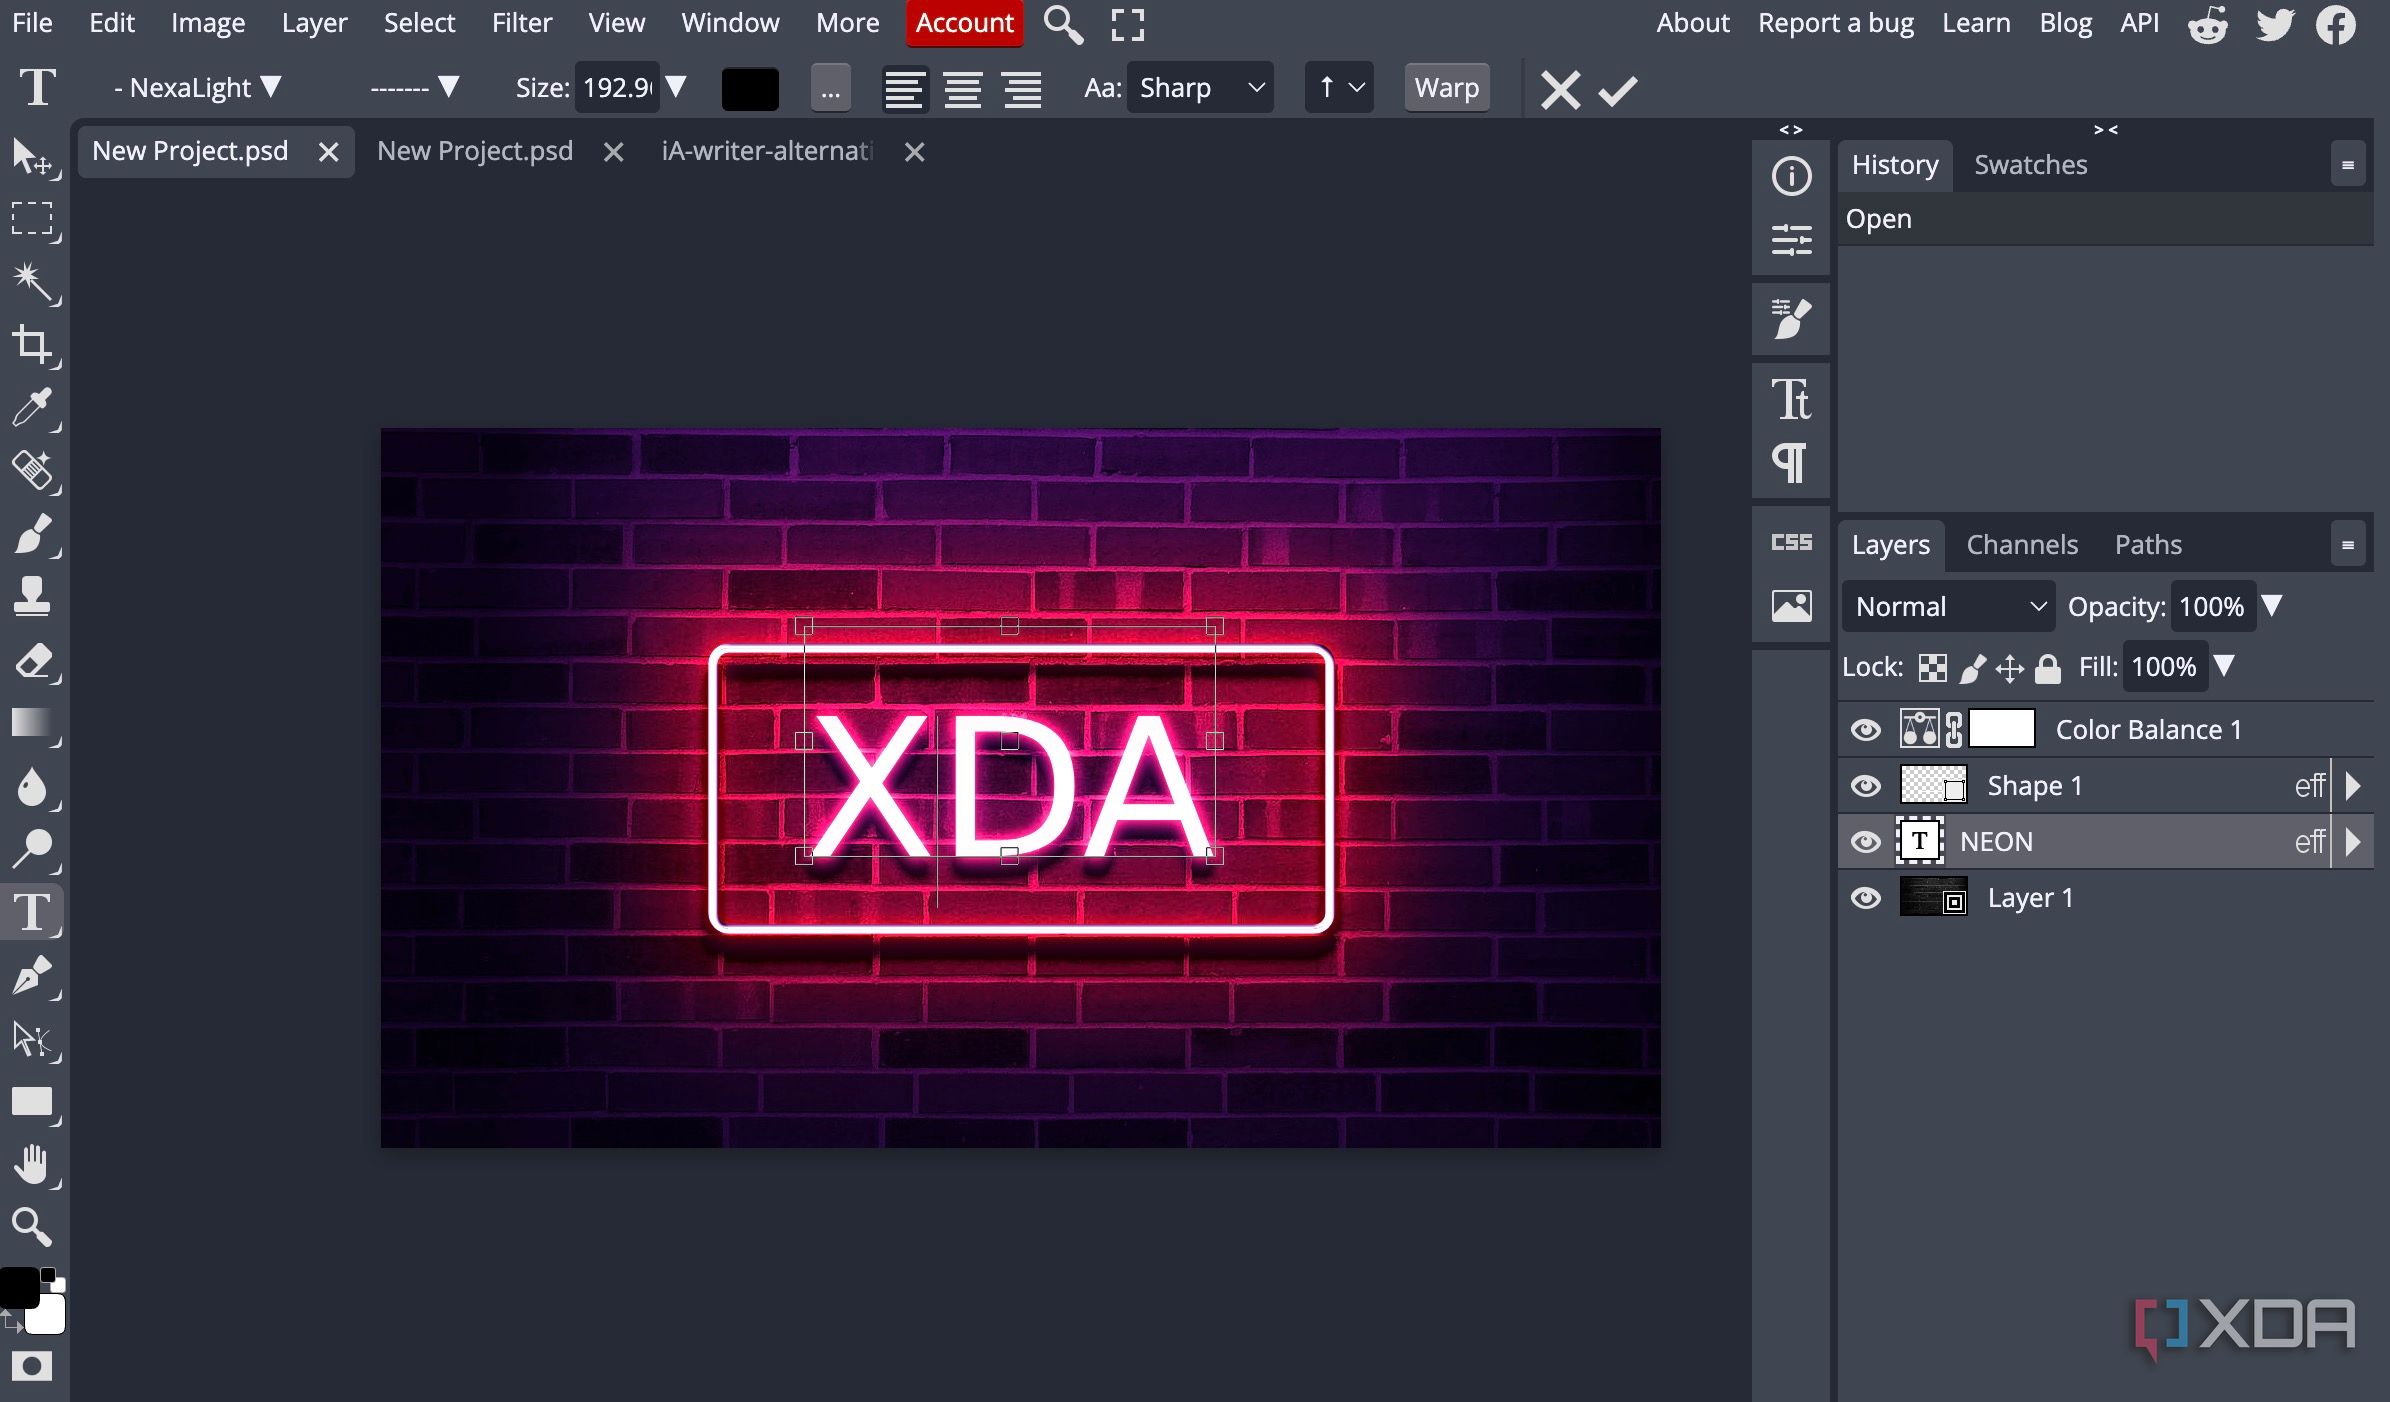Apply center text alignment
The height and width of the screenshot is (1402, 2390).
coord(962,88)
